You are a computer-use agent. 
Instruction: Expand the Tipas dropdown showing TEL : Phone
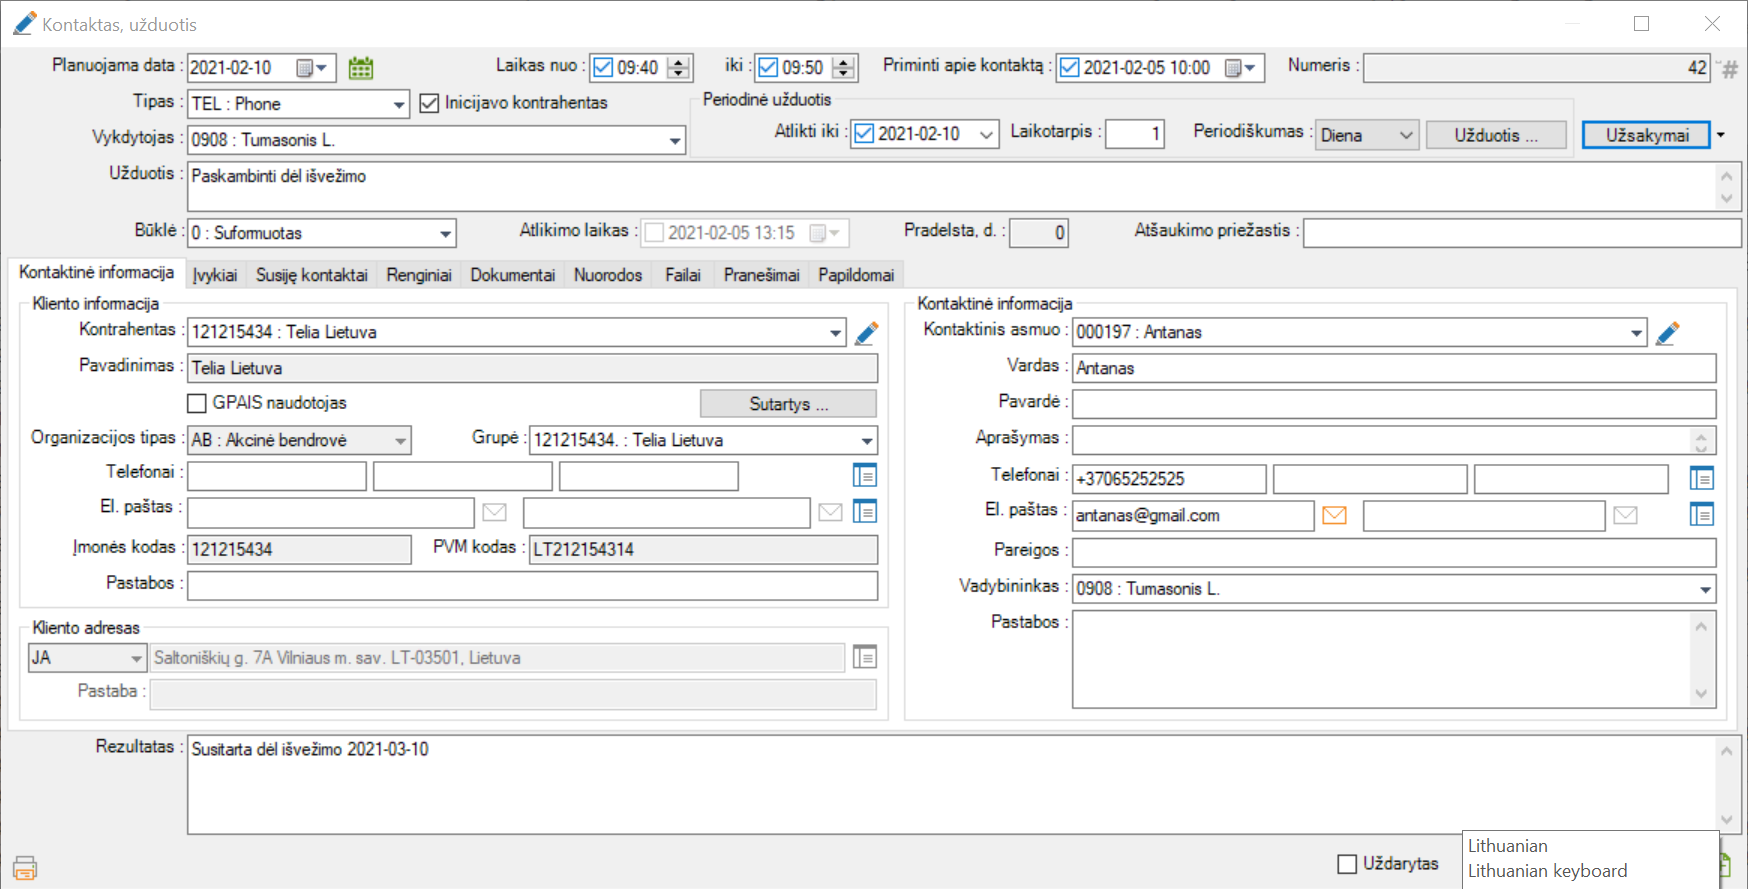[398, 104]
